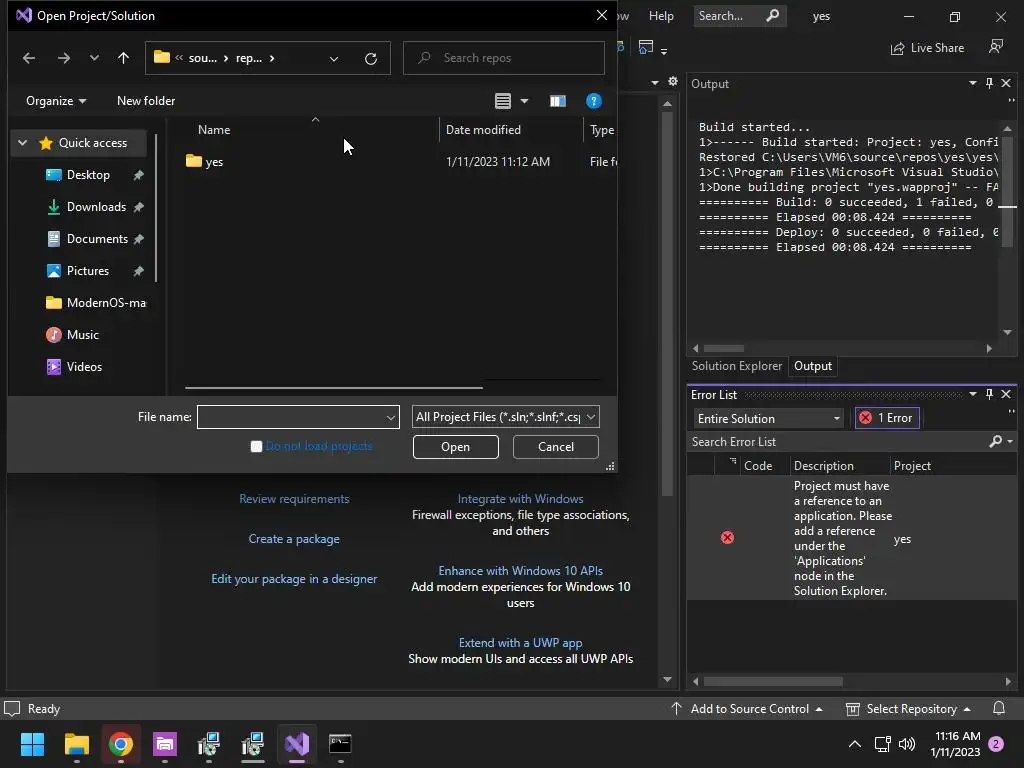Image resolution: width=1024 pixels, height=768 pixels.
Task: Sort the Error List by Code column
Action: pyautogui.click(x=758, y=466)
